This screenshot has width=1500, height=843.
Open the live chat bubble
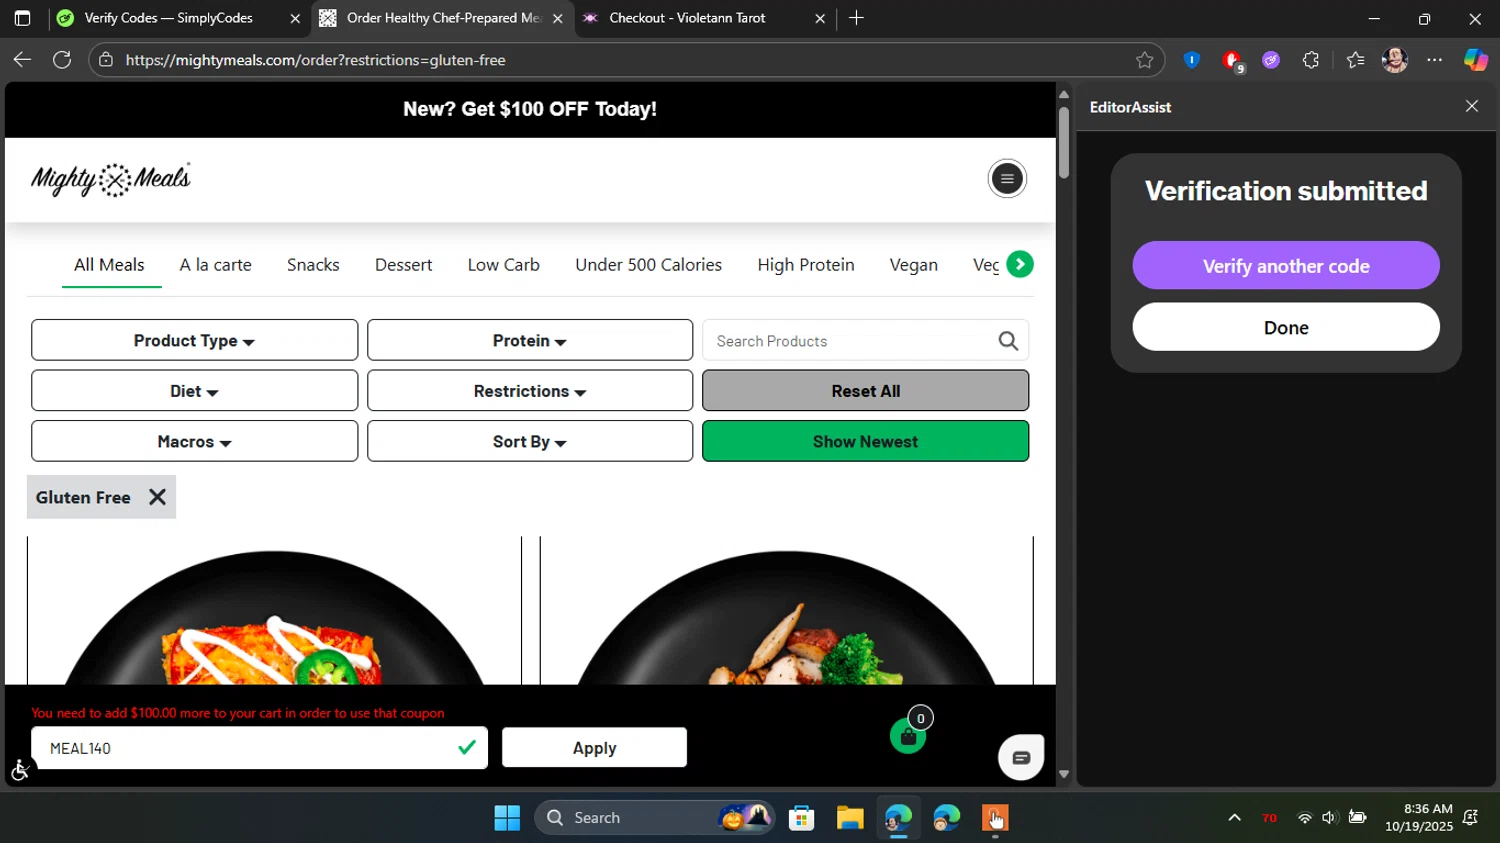[1021, 758]
